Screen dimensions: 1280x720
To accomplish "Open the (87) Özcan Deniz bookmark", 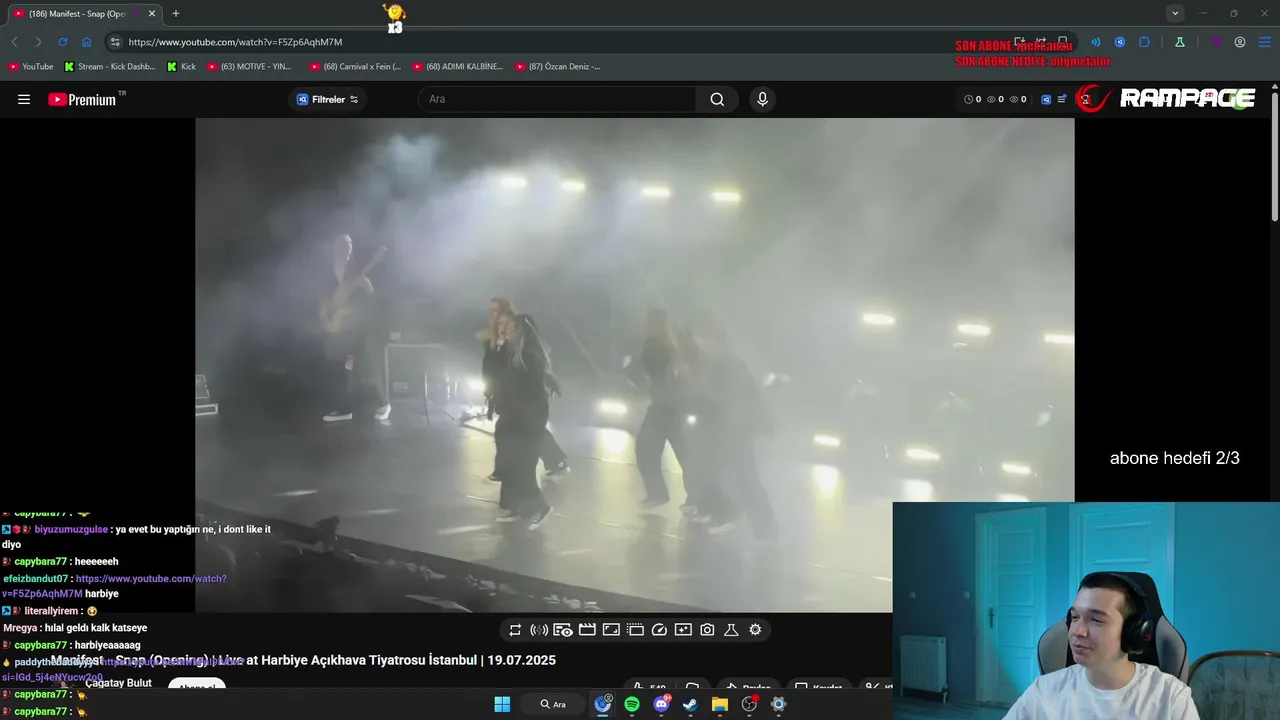I will [558, 67].
